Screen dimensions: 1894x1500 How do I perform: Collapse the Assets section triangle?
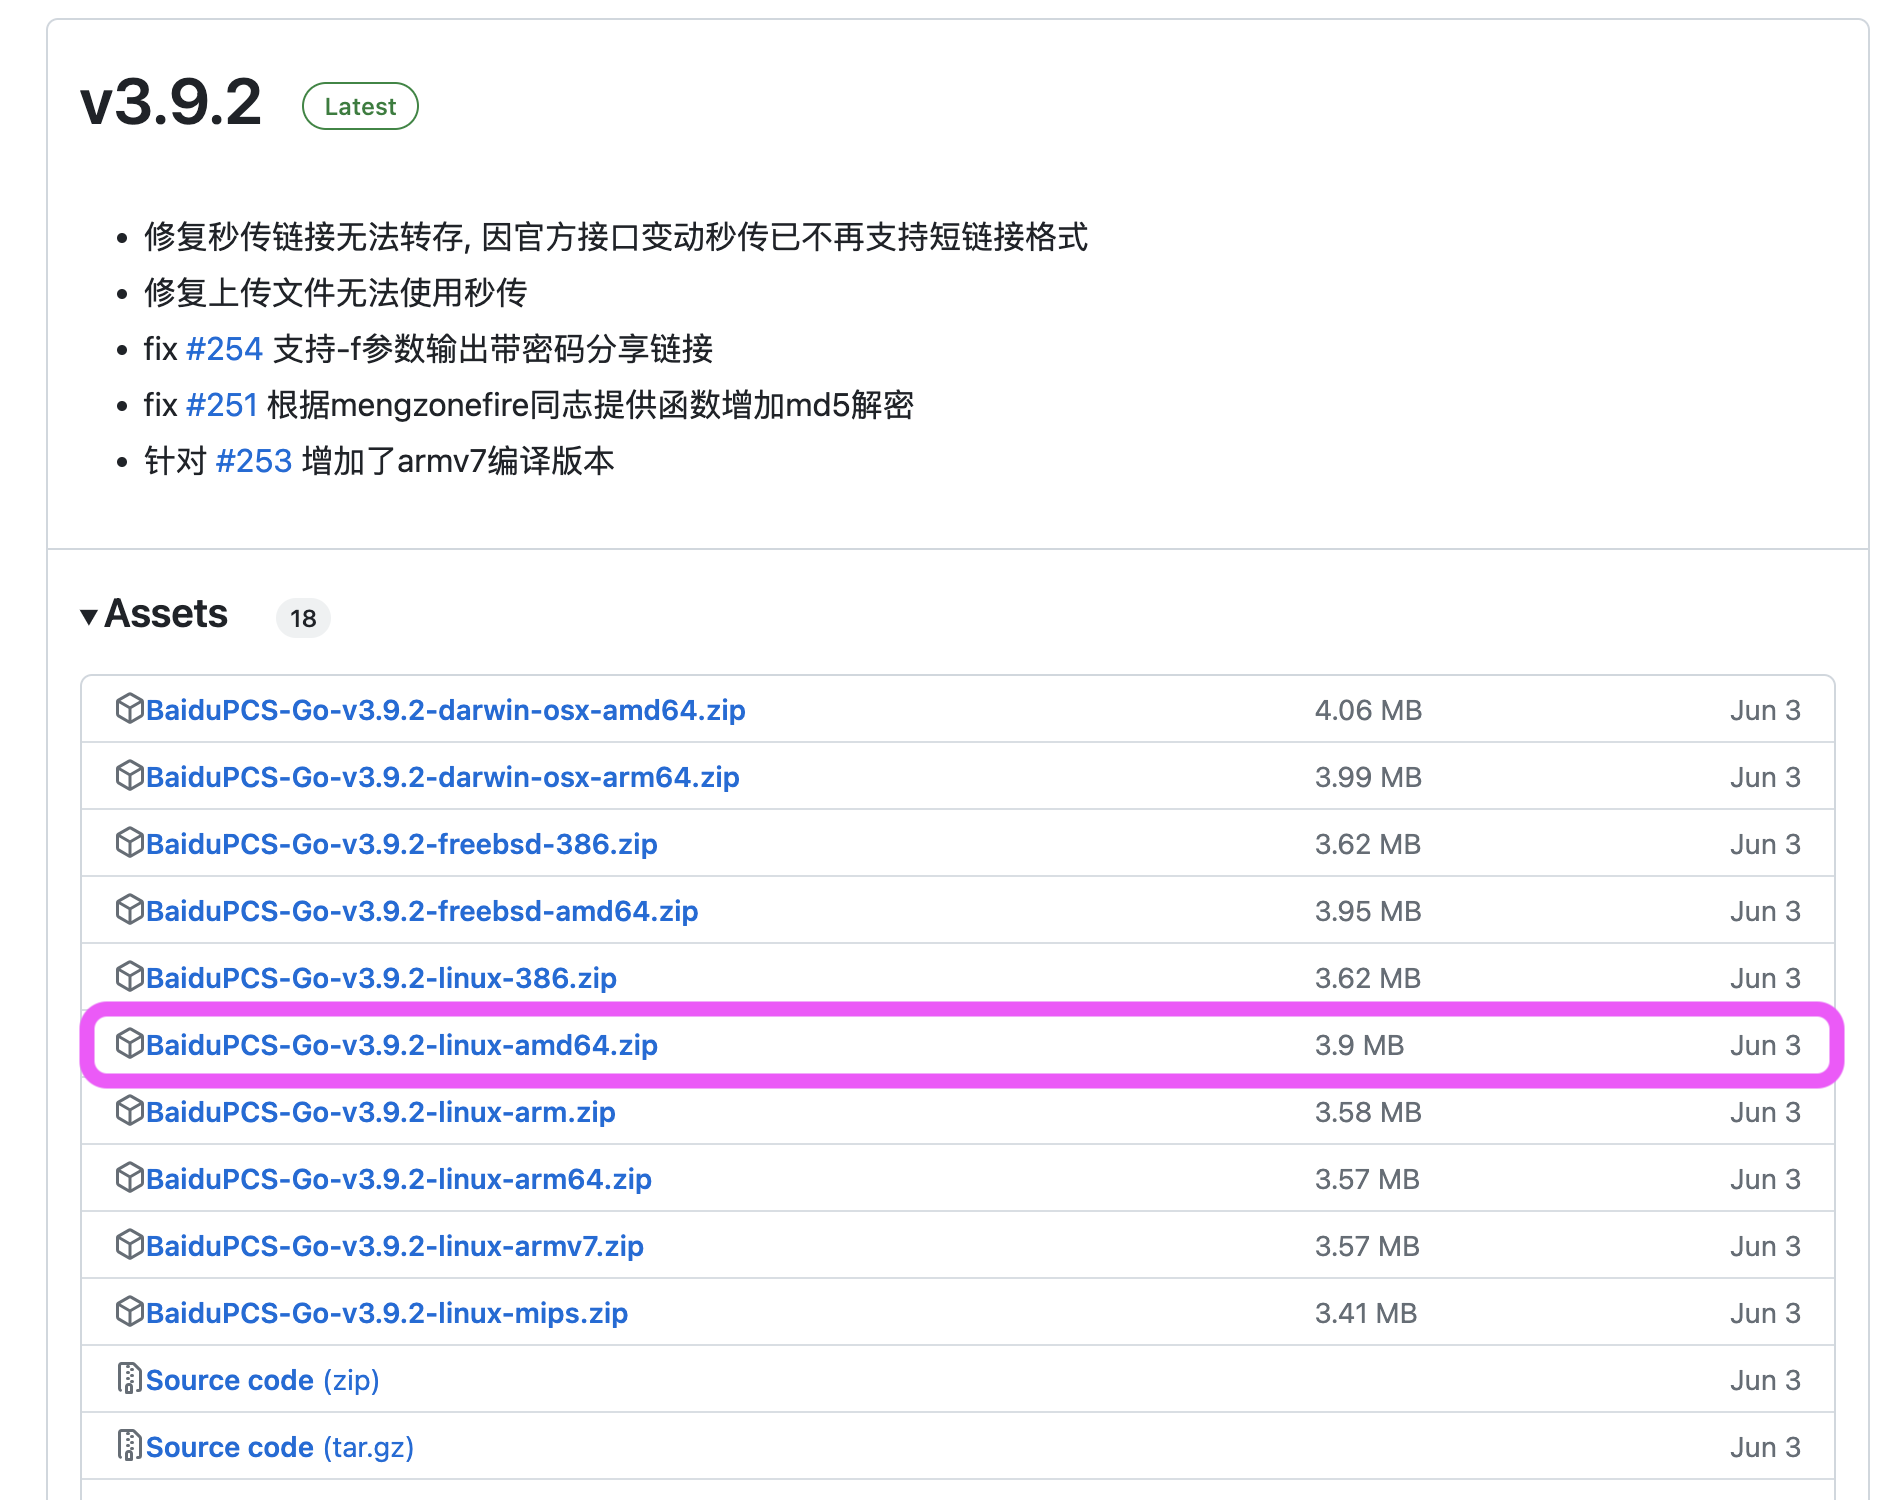pyautogui.click(x=89, y=617)
